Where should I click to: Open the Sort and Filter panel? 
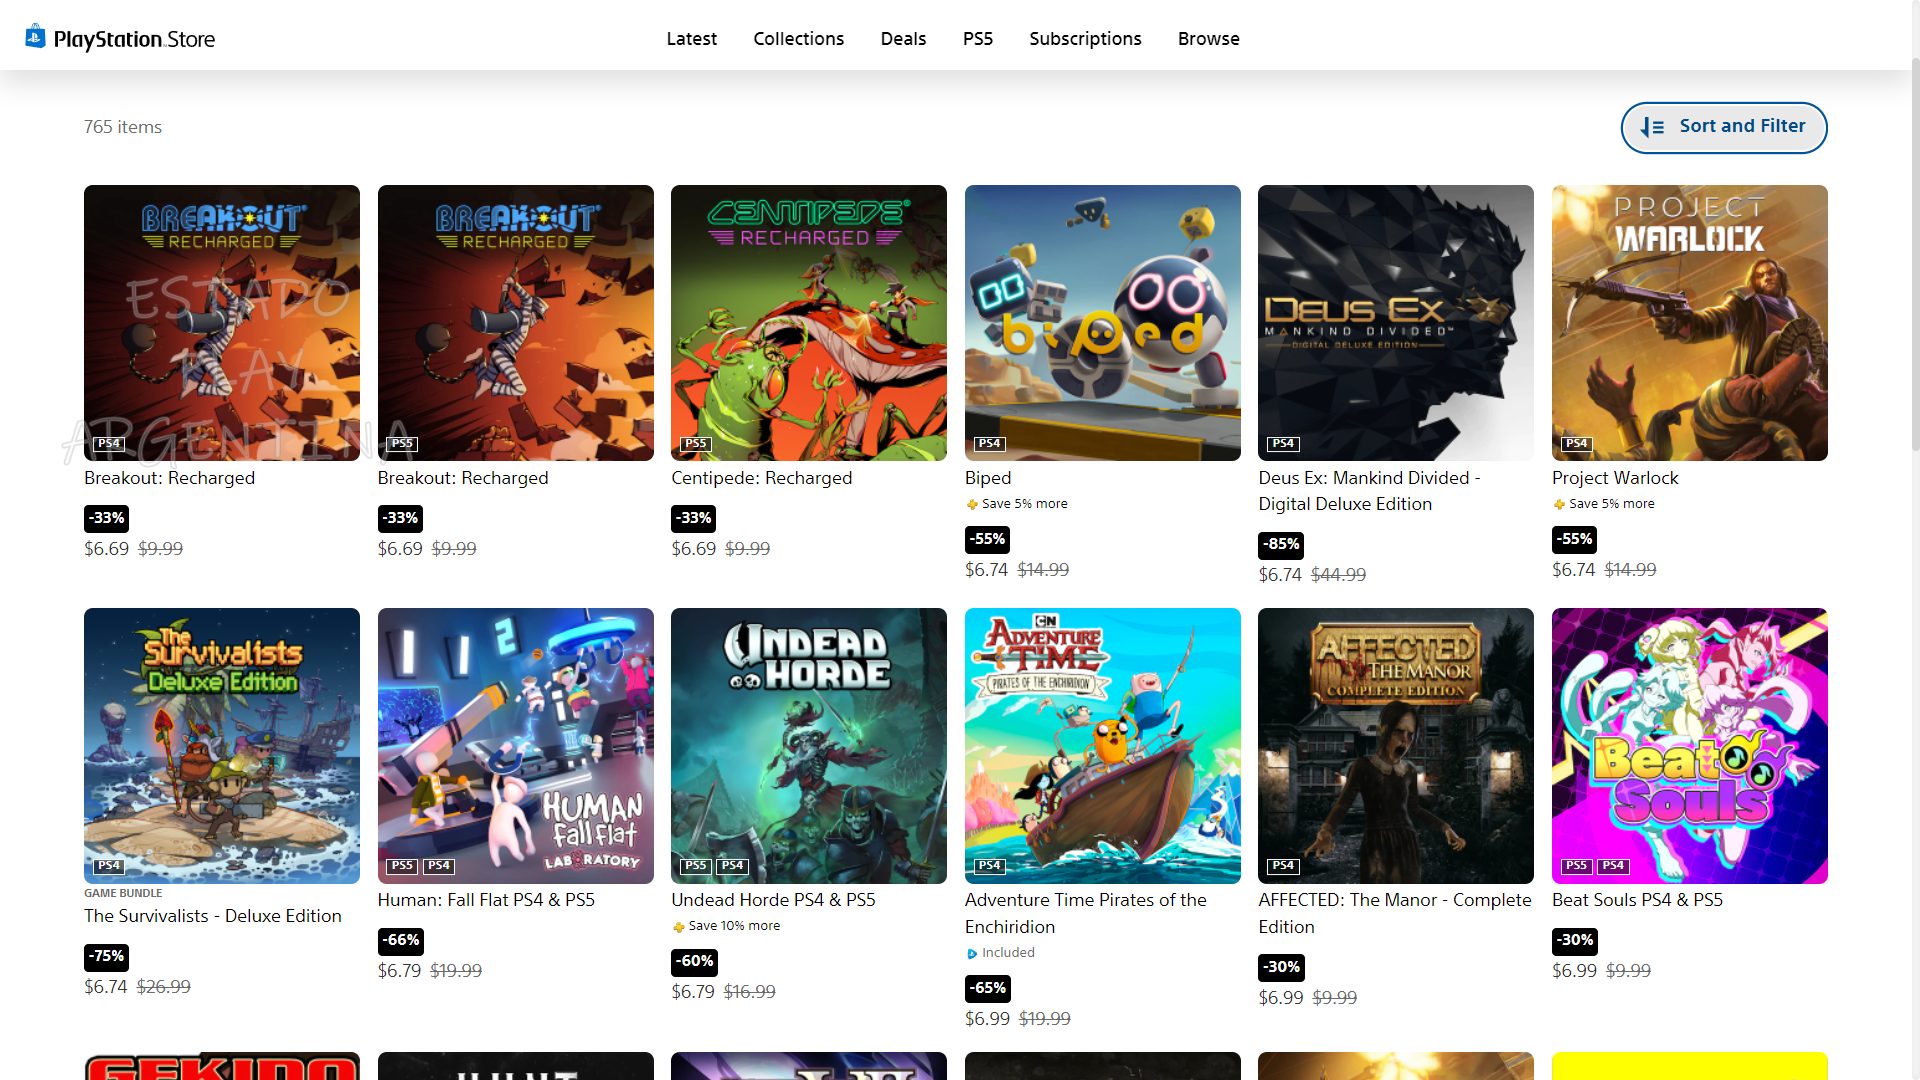point(1723,127)
